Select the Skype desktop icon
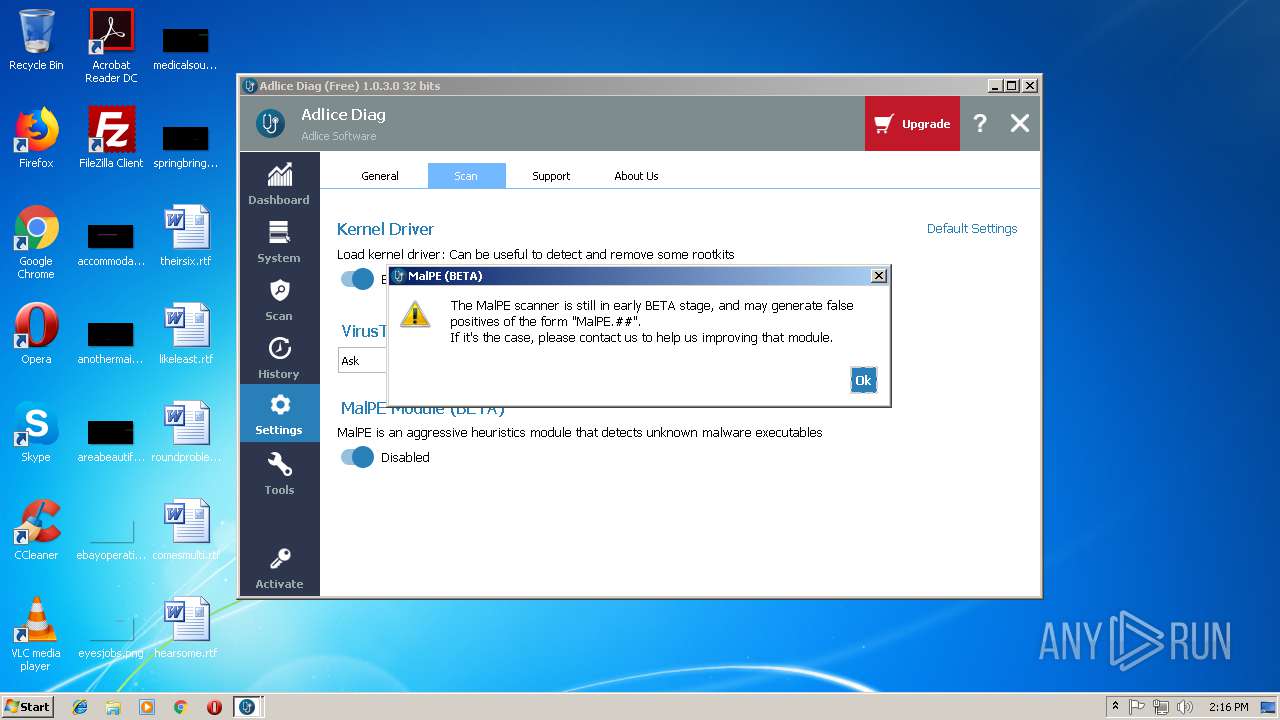The height and width of the screenshot is (720, 1280). (x=36, y=432)
